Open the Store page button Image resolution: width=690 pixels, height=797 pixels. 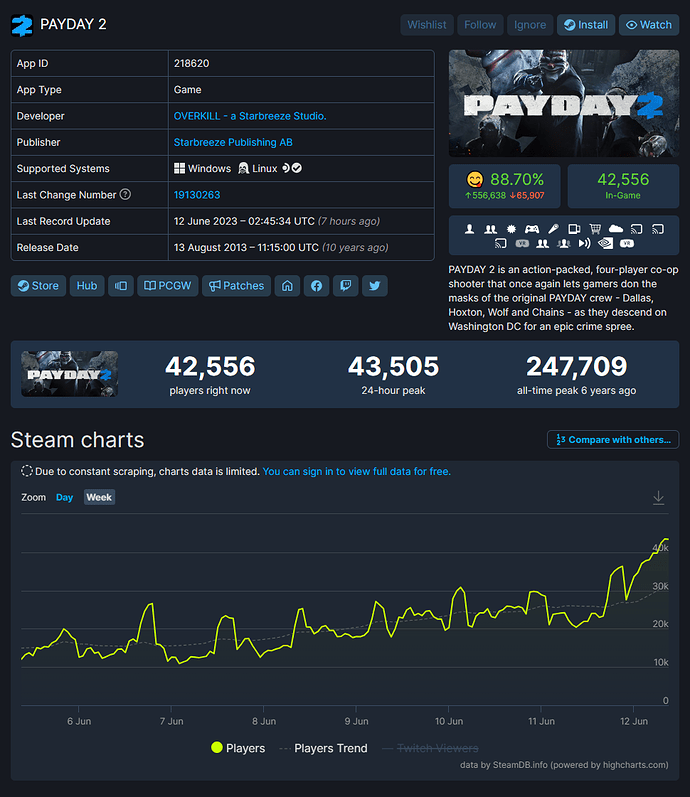(x=38, y=286)
